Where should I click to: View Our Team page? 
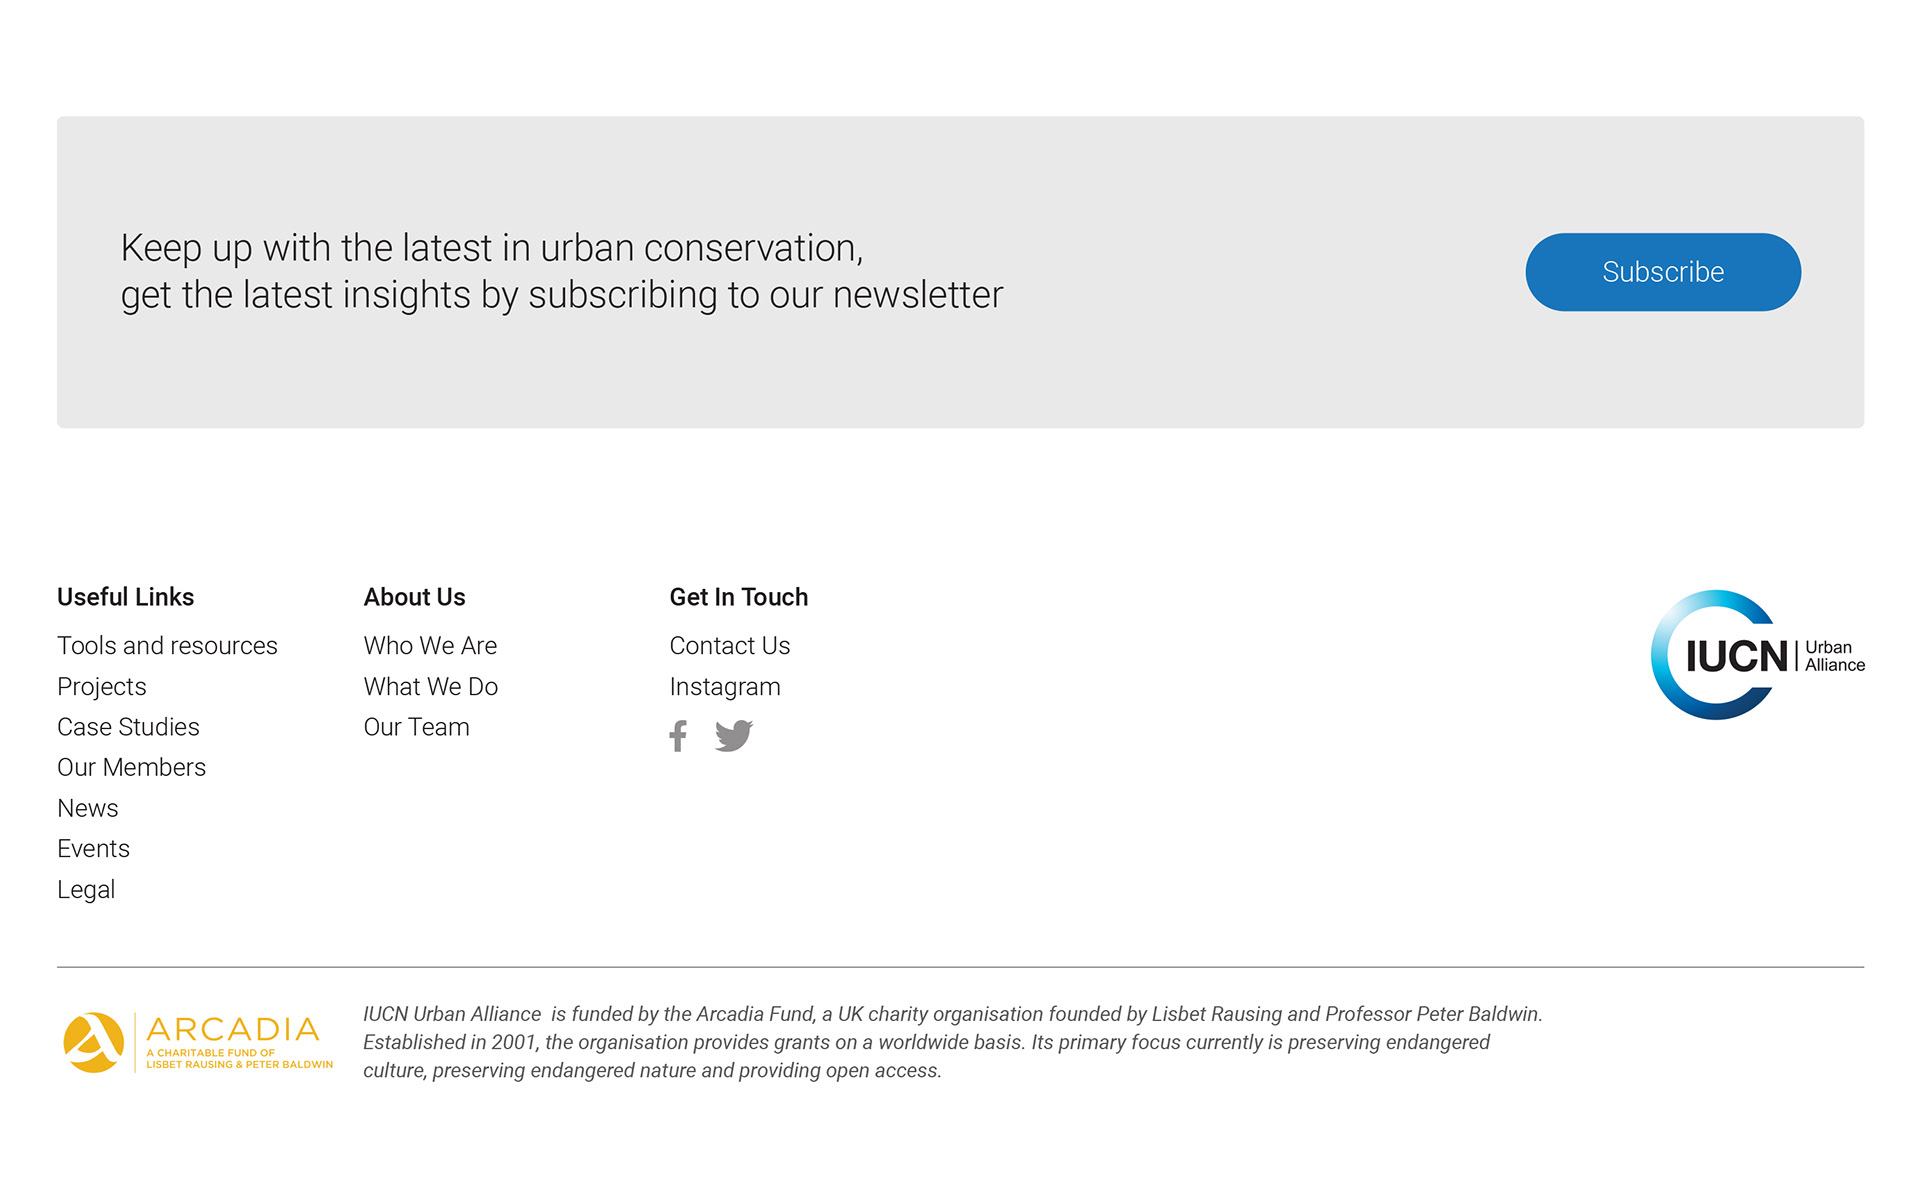pyautogui.click(x=416, y=727)
